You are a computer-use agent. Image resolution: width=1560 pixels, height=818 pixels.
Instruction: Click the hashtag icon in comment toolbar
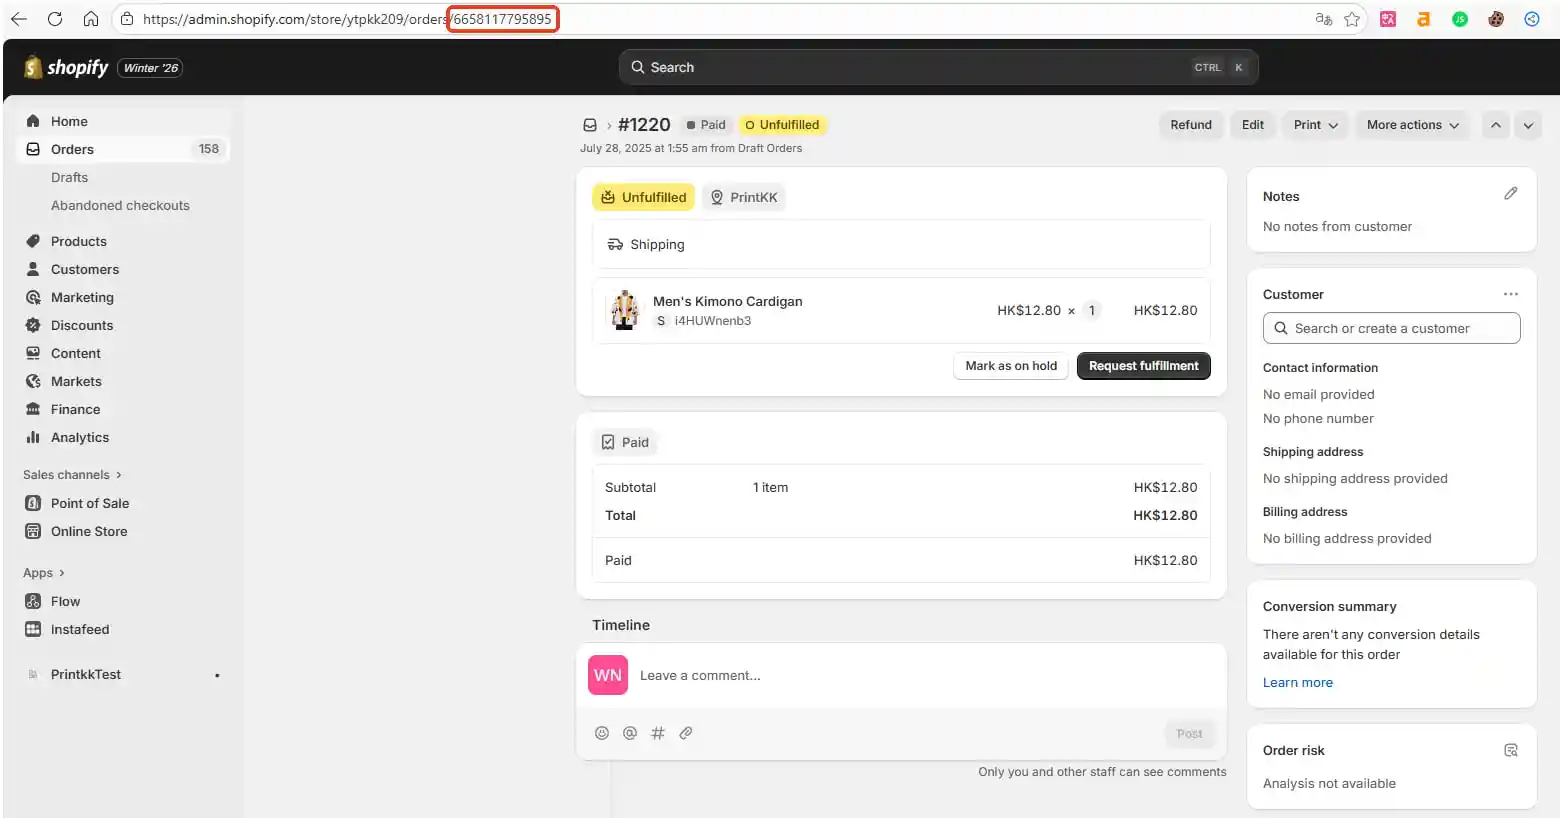[658, 733]
